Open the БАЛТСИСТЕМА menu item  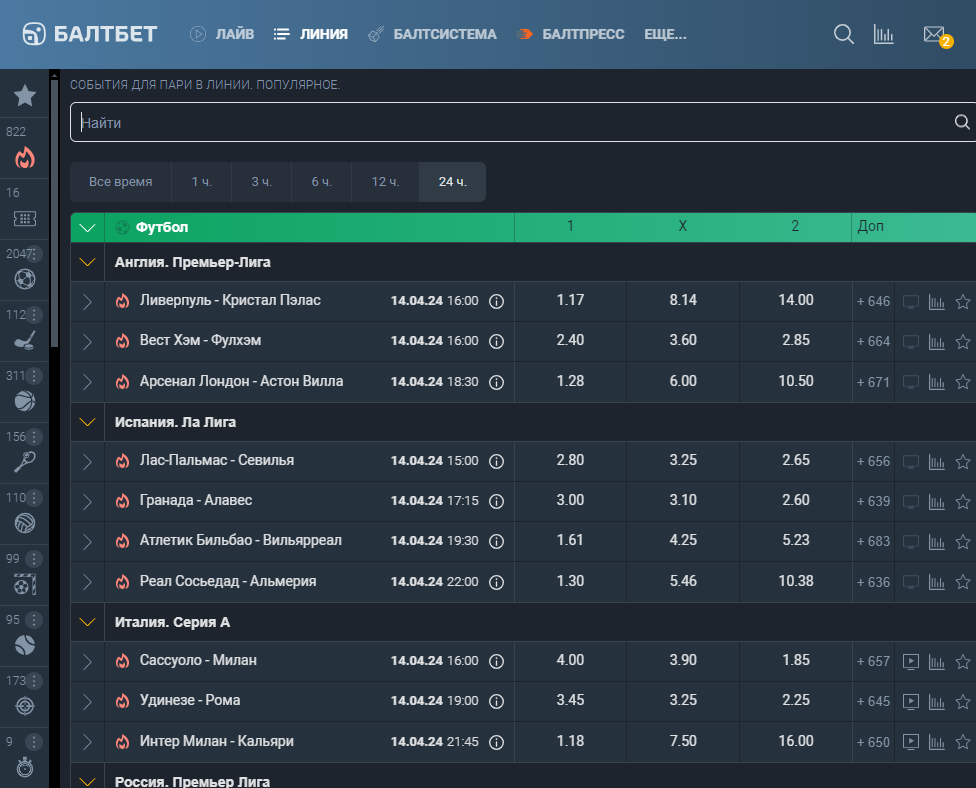click(433, 34)
